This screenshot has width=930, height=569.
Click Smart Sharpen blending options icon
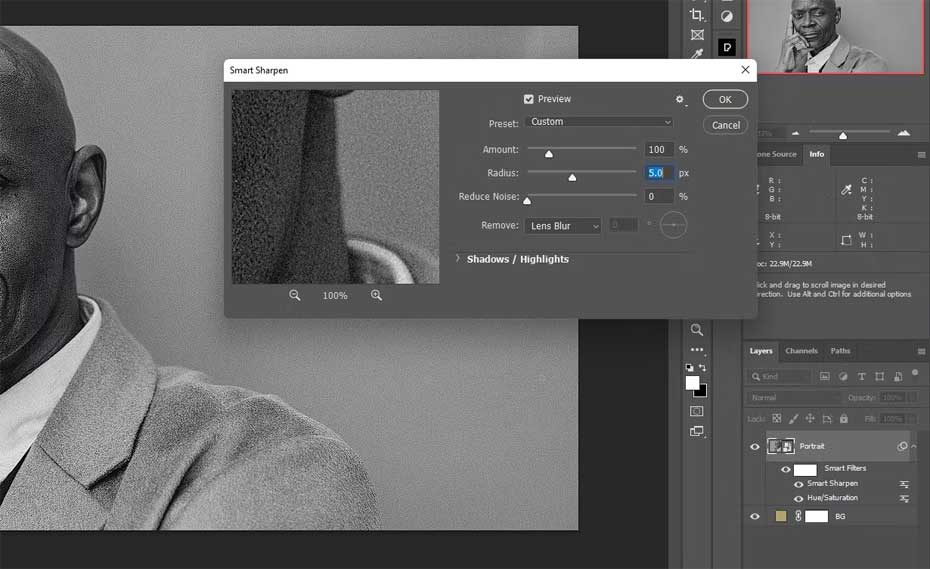pyautogui.click(x=904, y=484)
